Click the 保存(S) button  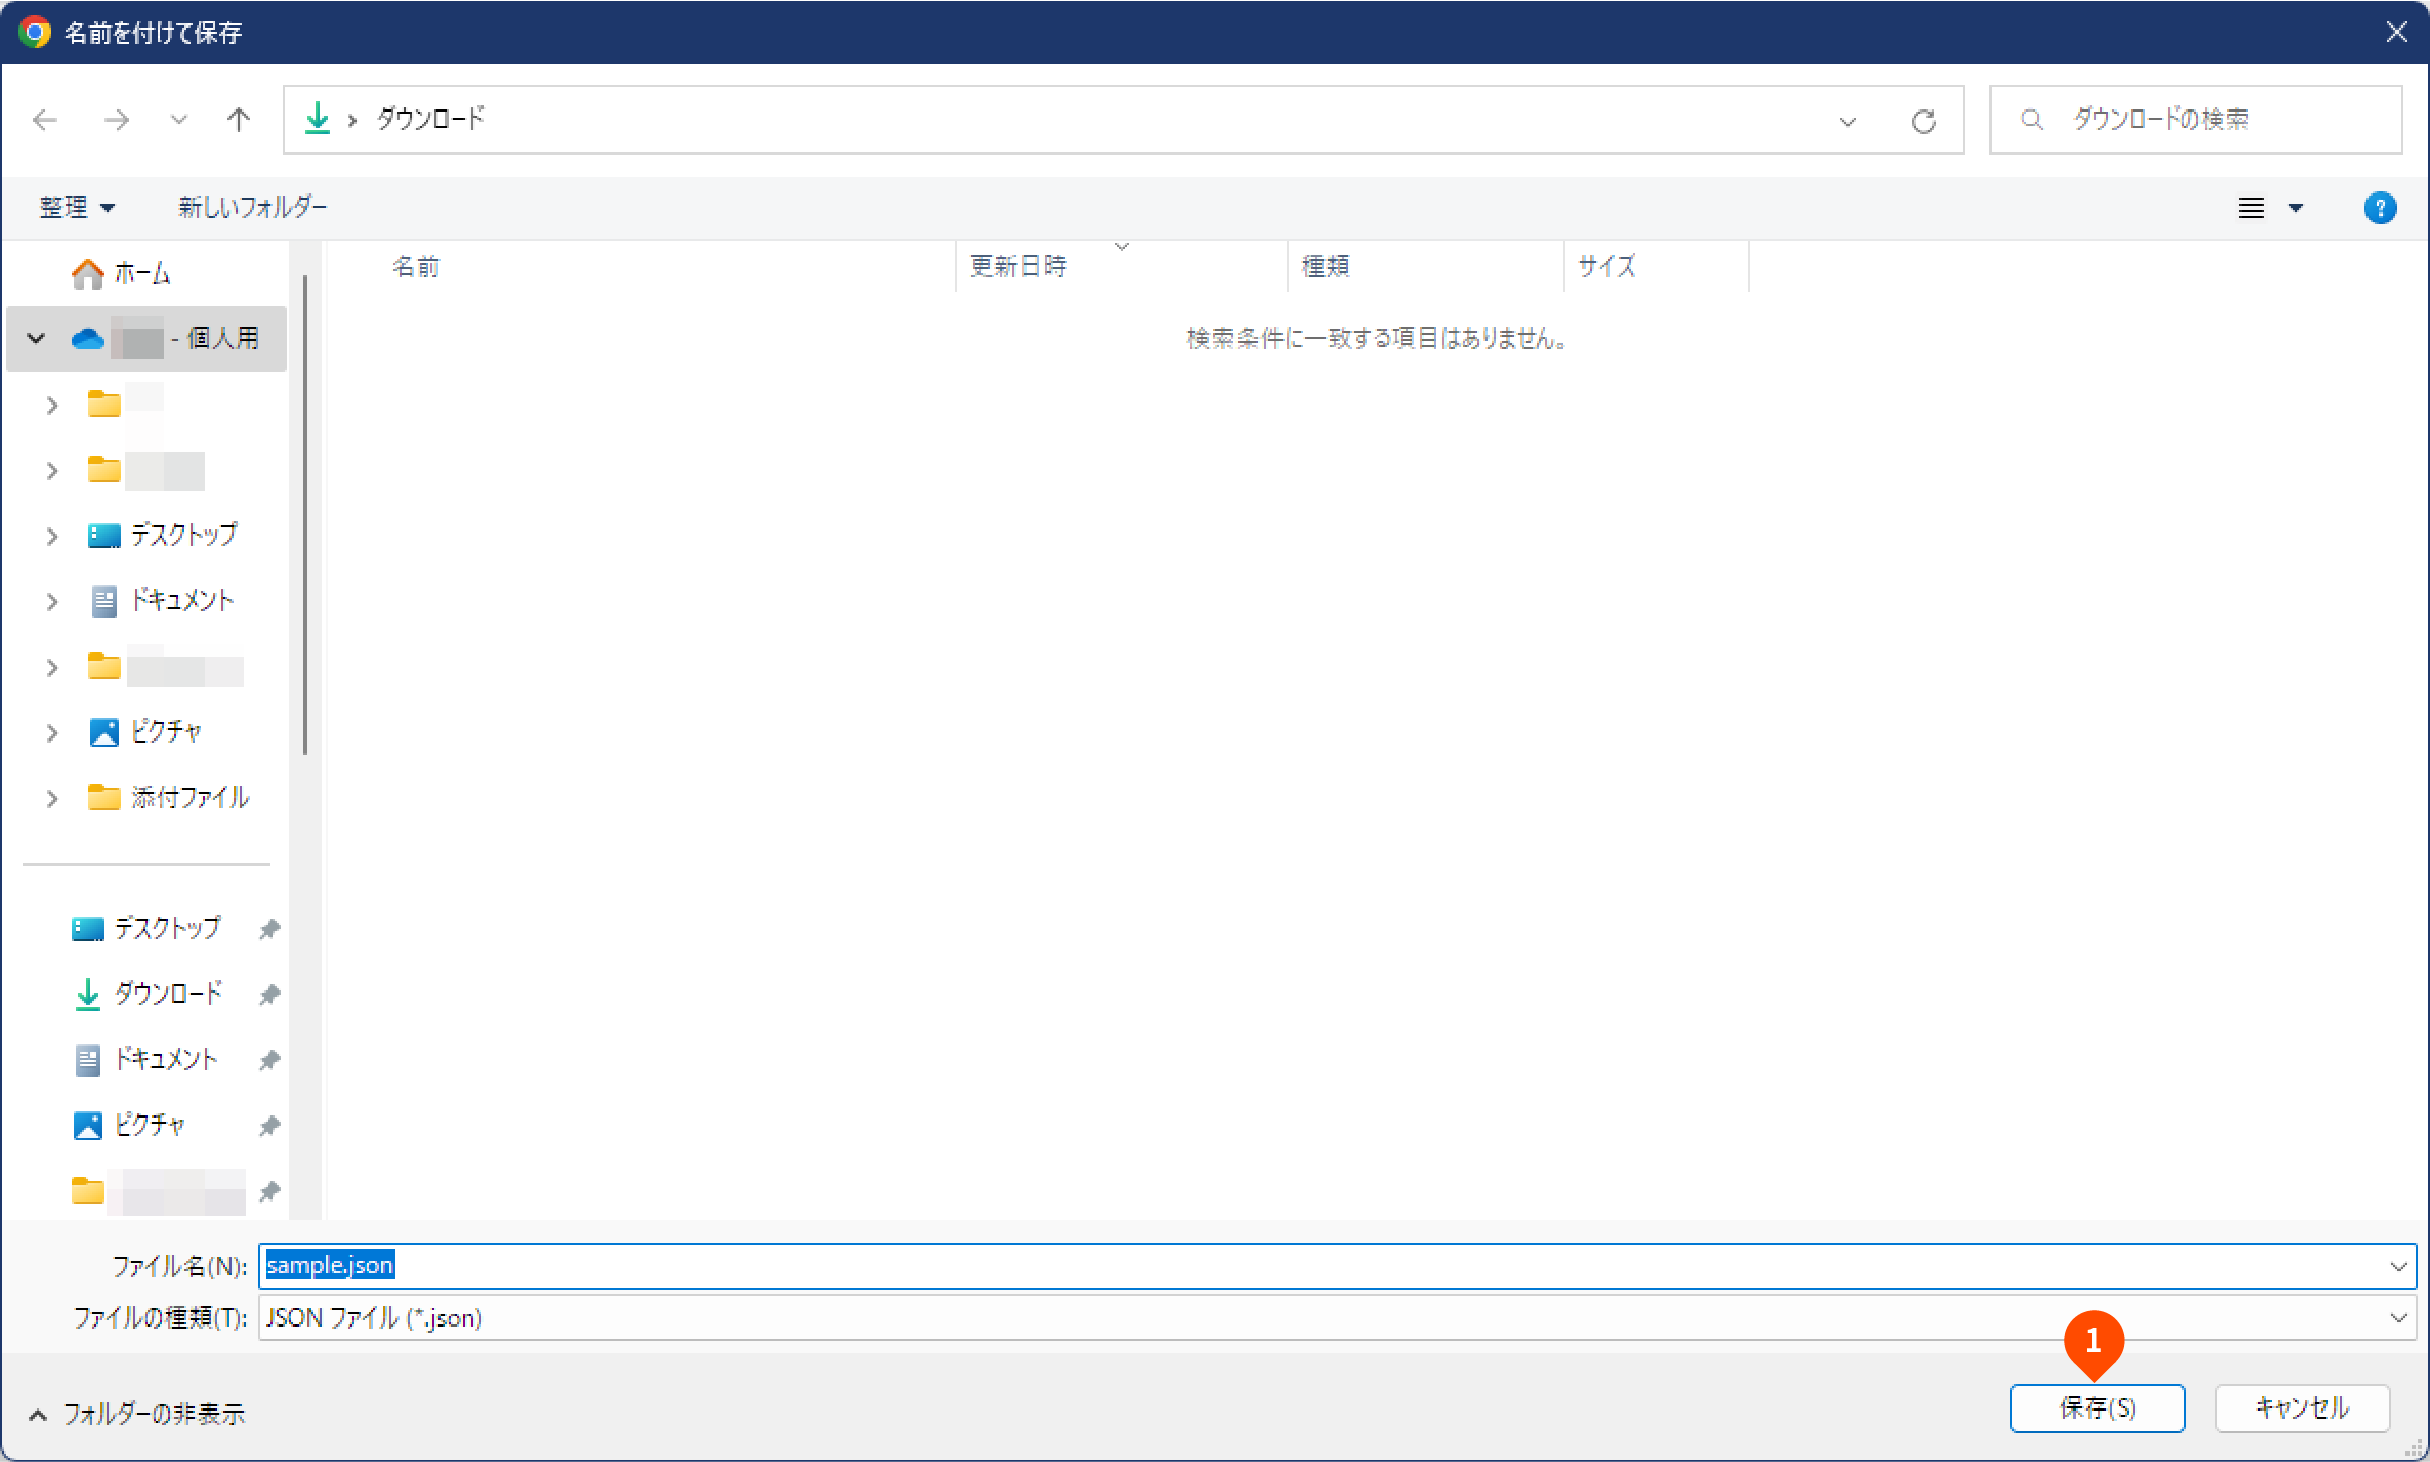click(2097, 1408)
